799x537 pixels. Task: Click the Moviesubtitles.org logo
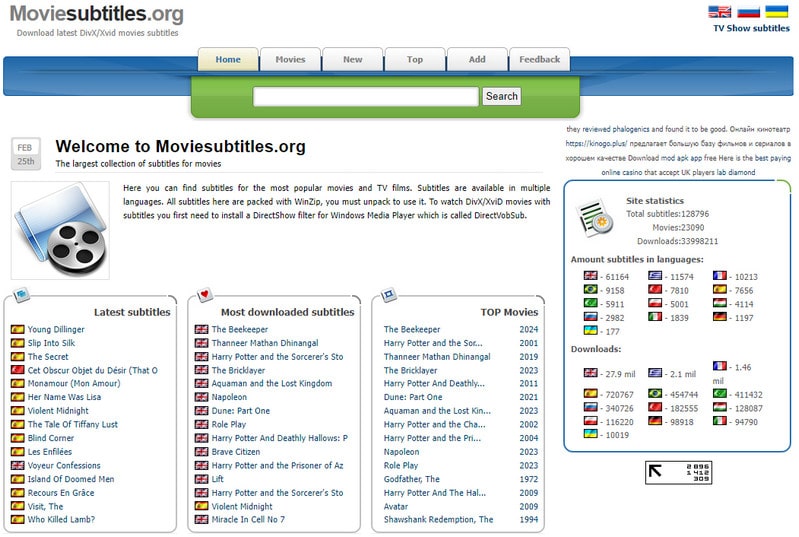click(98, 14)
